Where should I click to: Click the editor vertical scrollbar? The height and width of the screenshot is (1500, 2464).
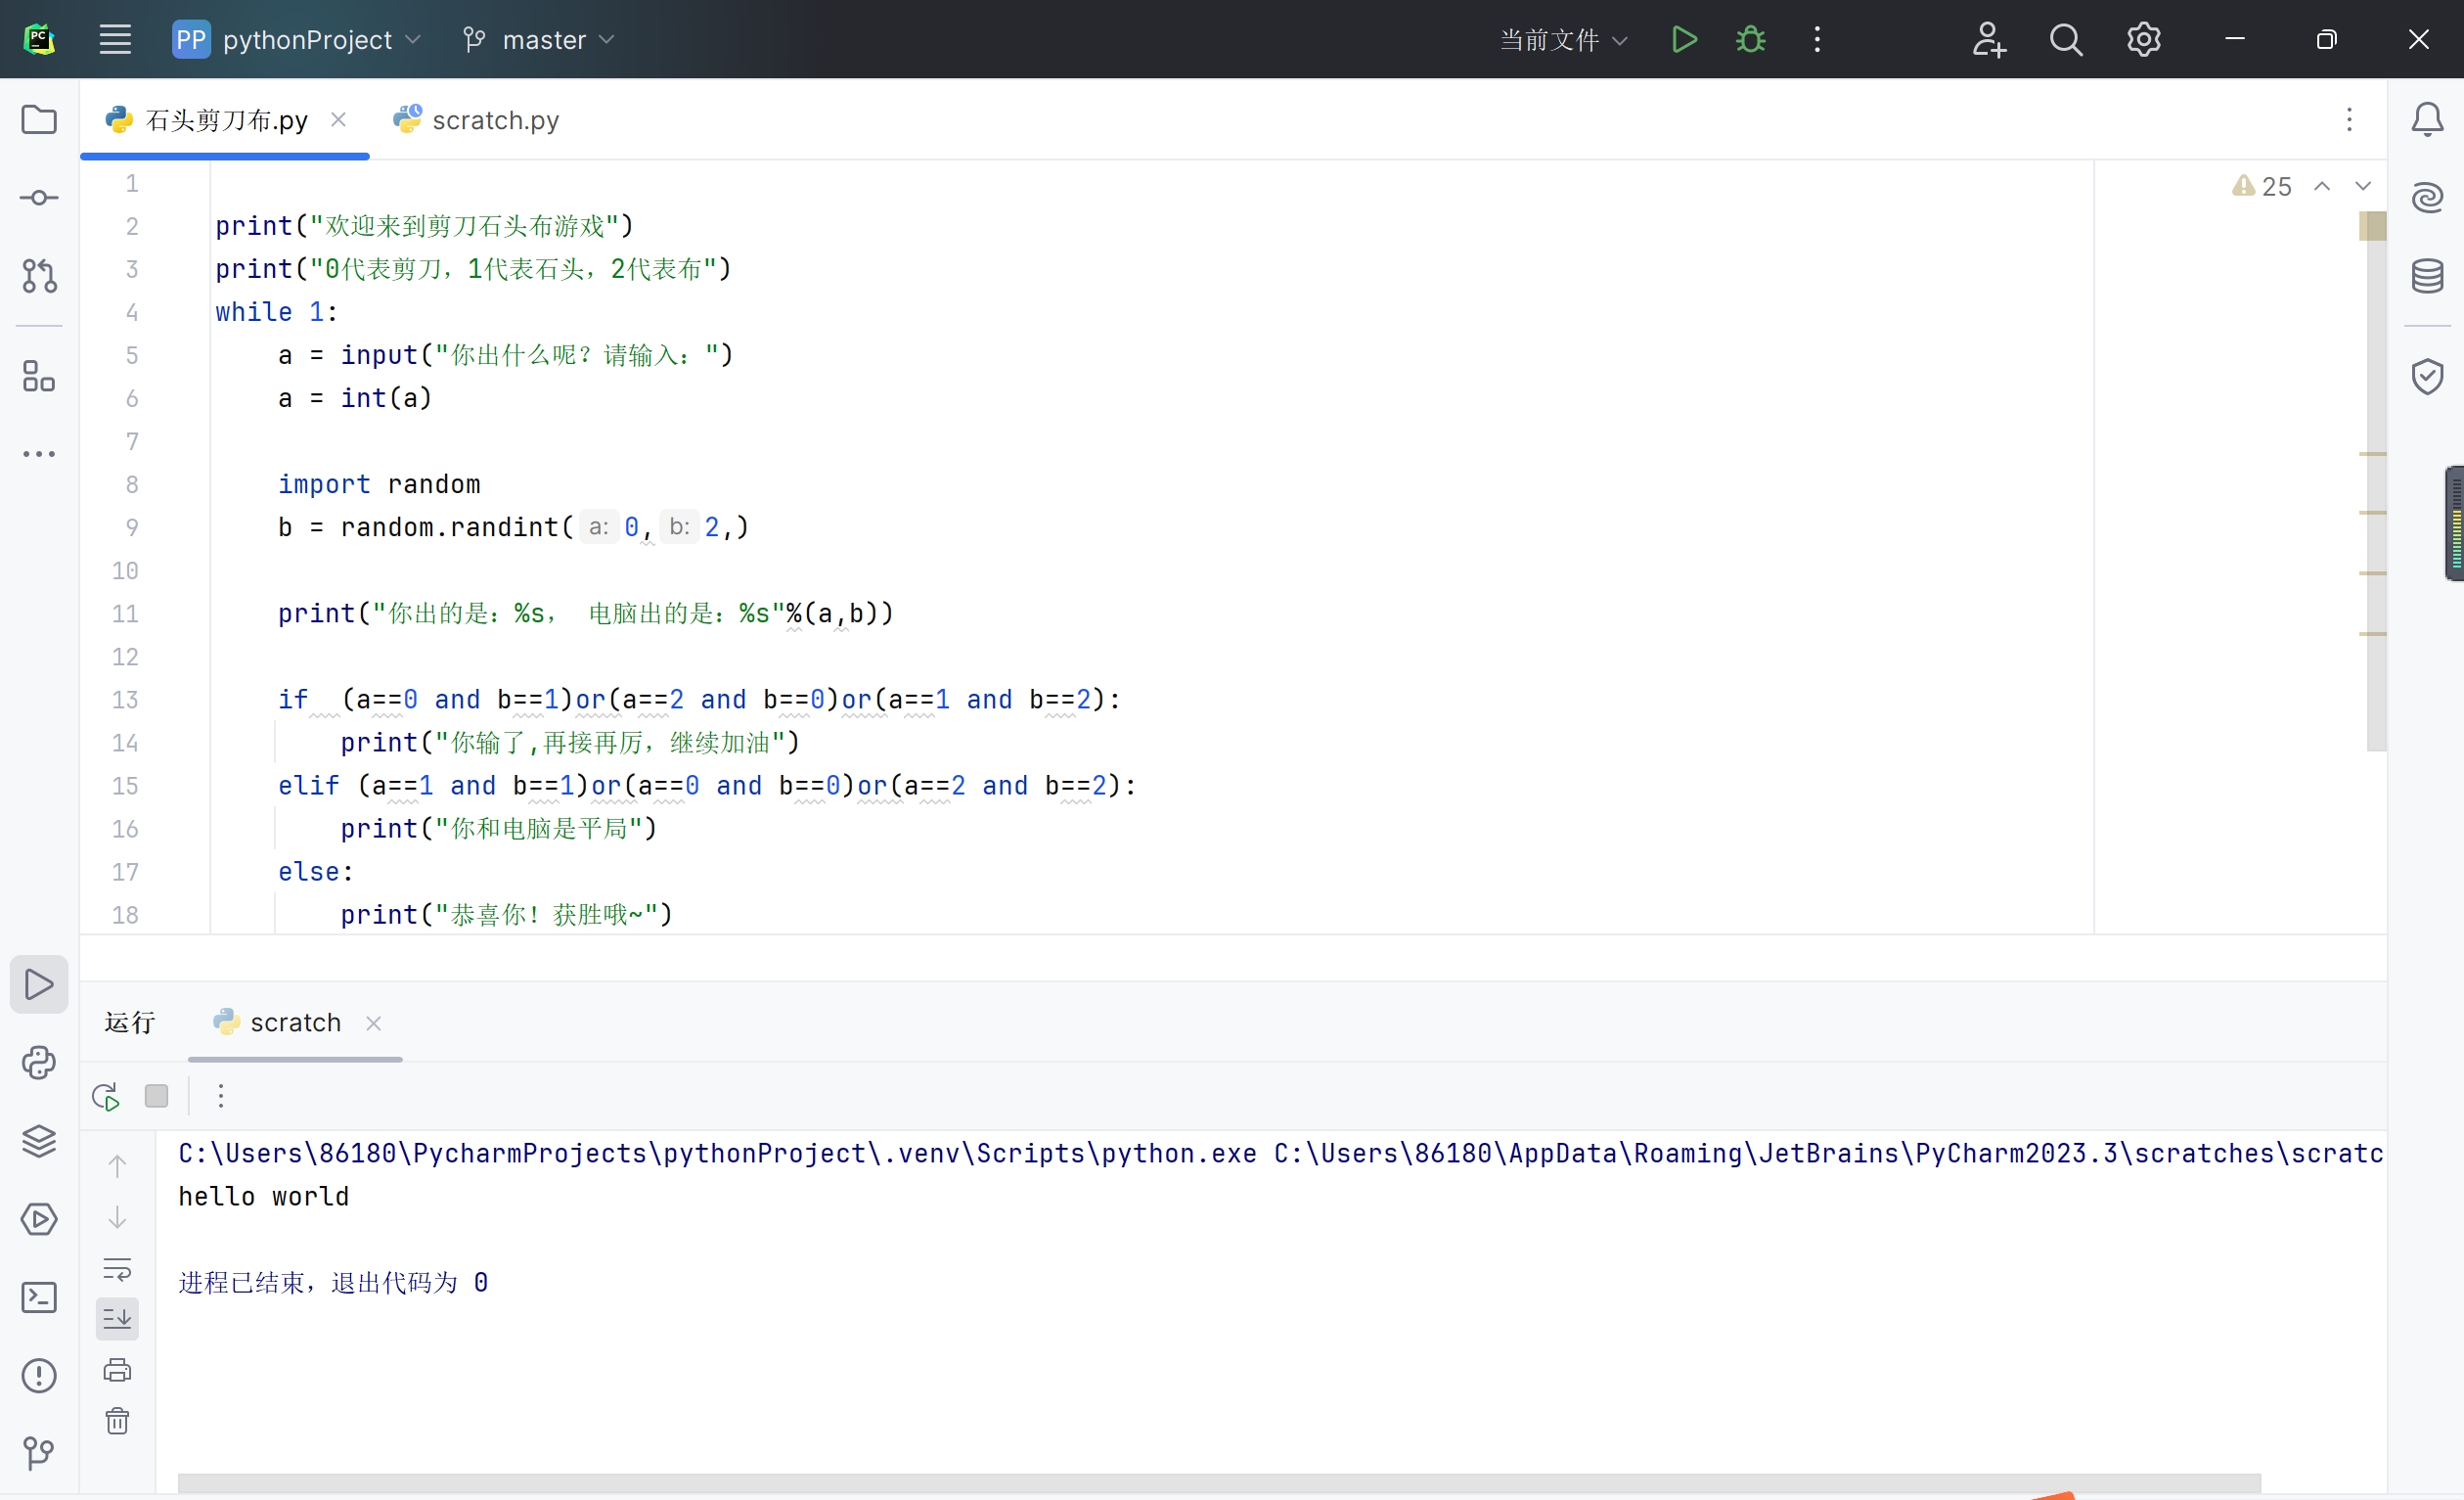[2376, 480]
